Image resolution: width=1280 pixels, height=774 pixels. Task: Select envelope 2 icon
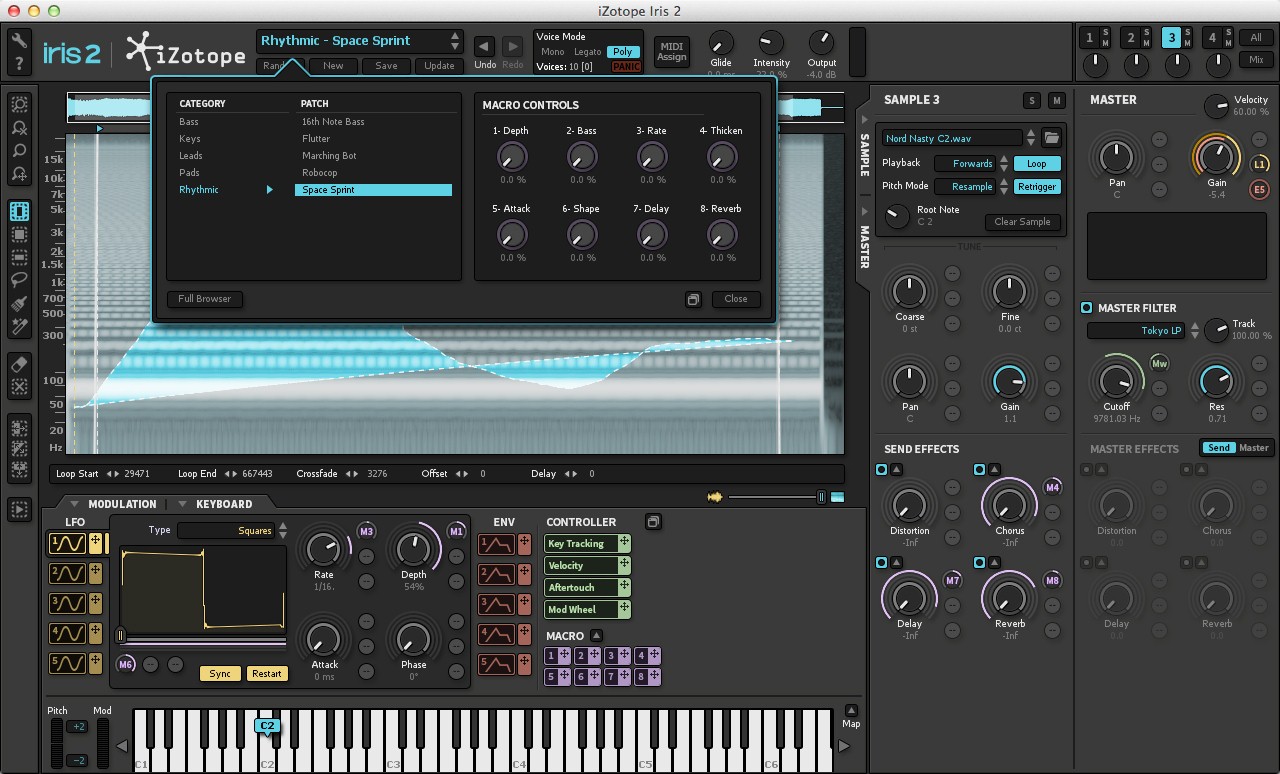(497, 574)
